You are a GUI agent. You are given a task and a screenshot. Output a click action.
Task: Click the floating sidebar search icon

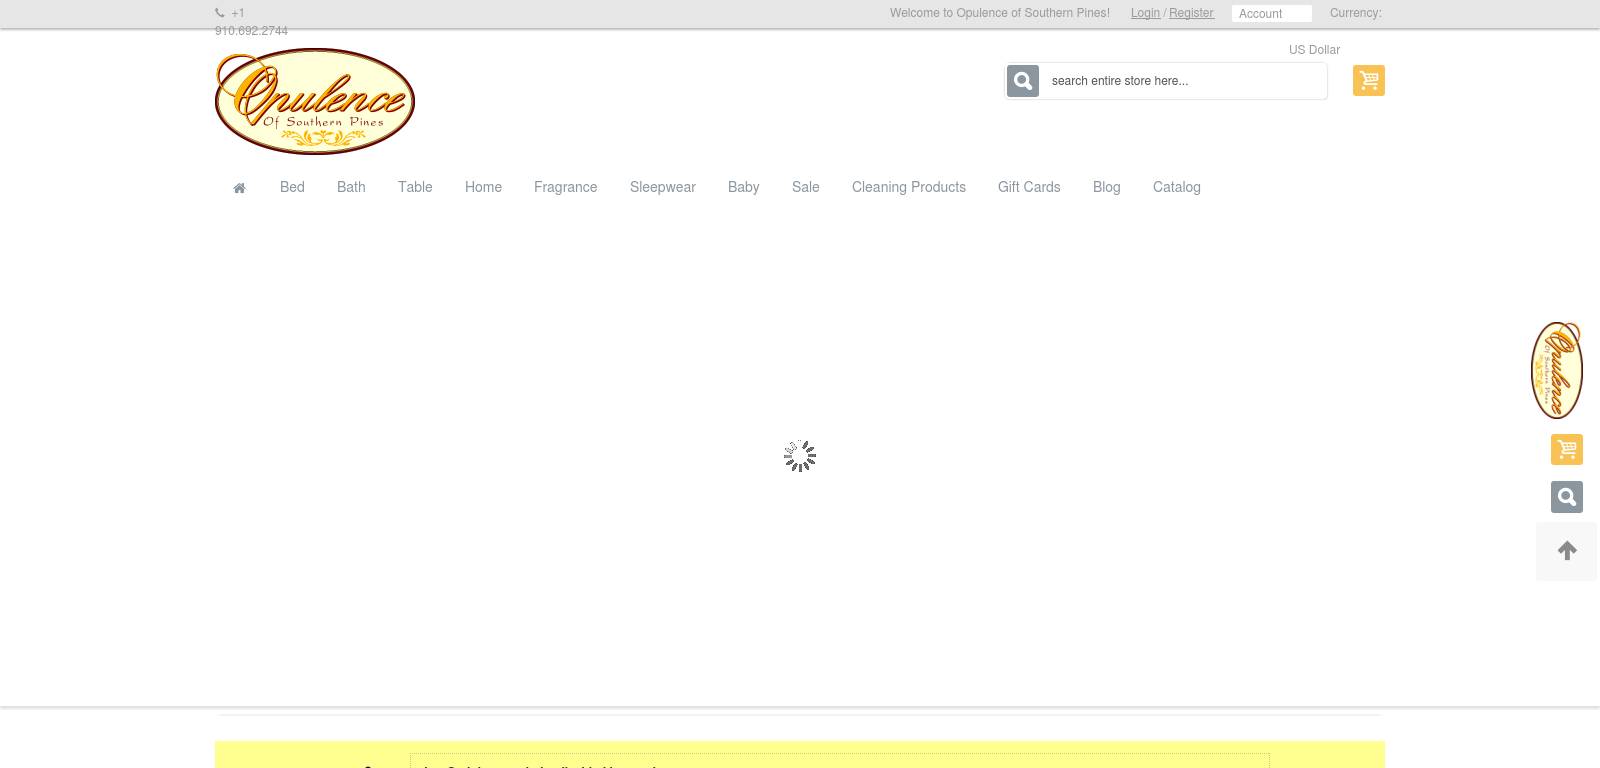click(x=1566, y=497)
